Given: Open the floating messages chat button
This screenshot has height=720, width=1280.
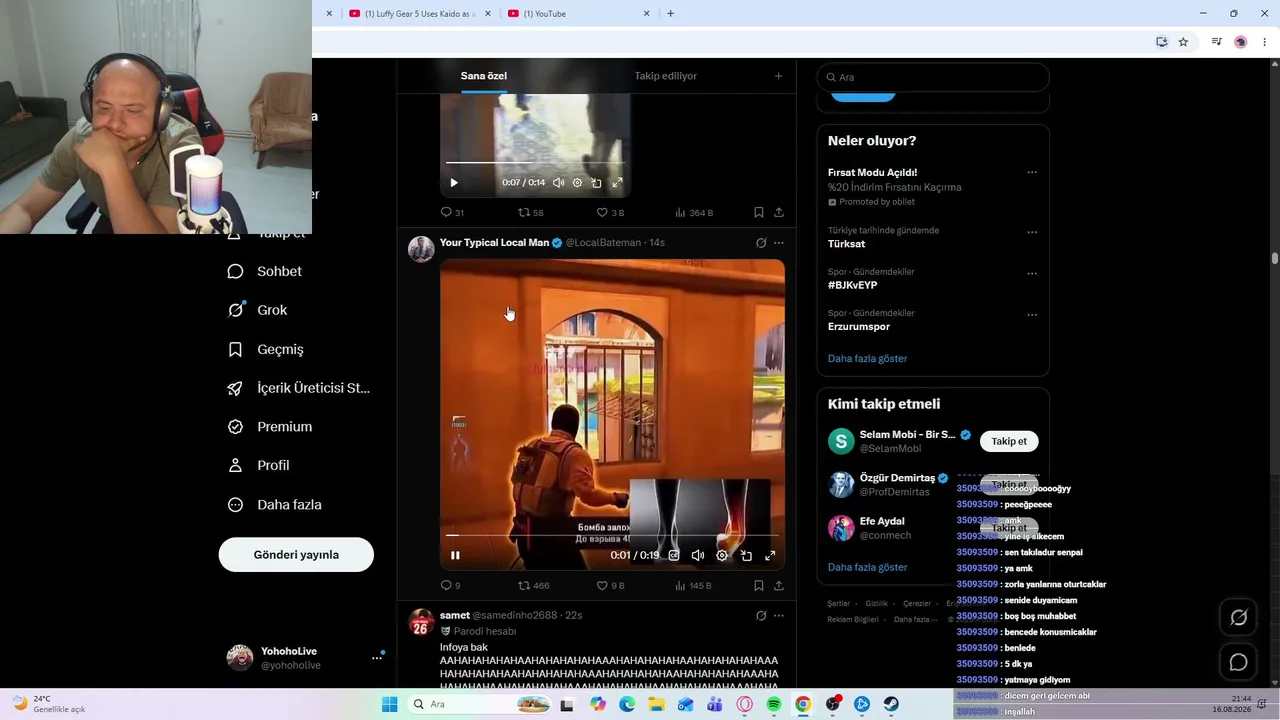Looking at the screenshot, I should (x=1238, y=662).
